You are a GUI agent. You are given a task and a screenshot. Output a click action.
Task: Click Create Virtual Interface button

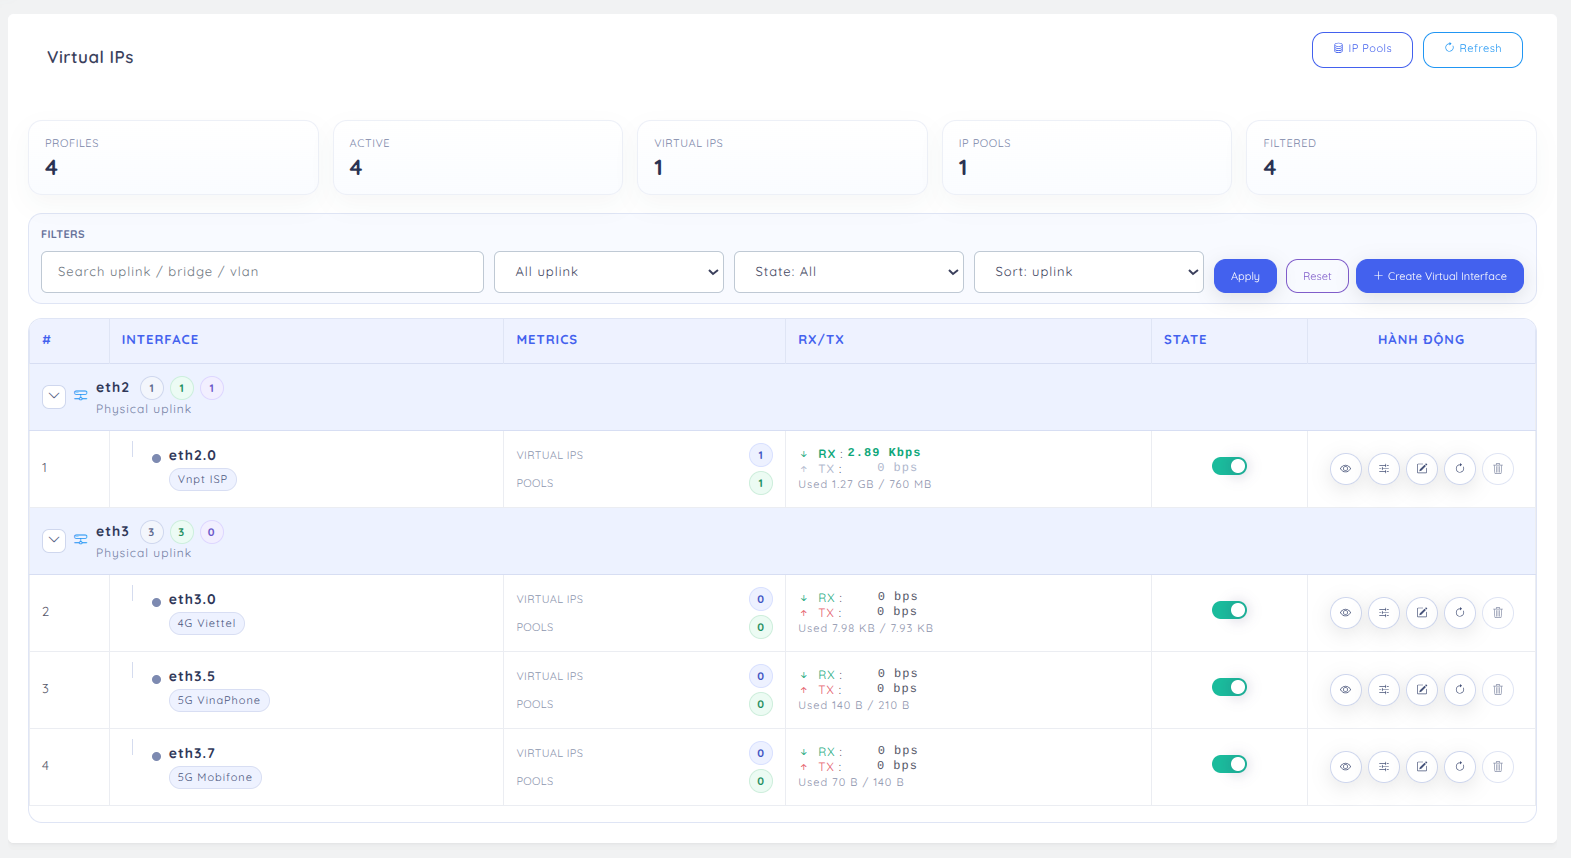coord(1440,276)
